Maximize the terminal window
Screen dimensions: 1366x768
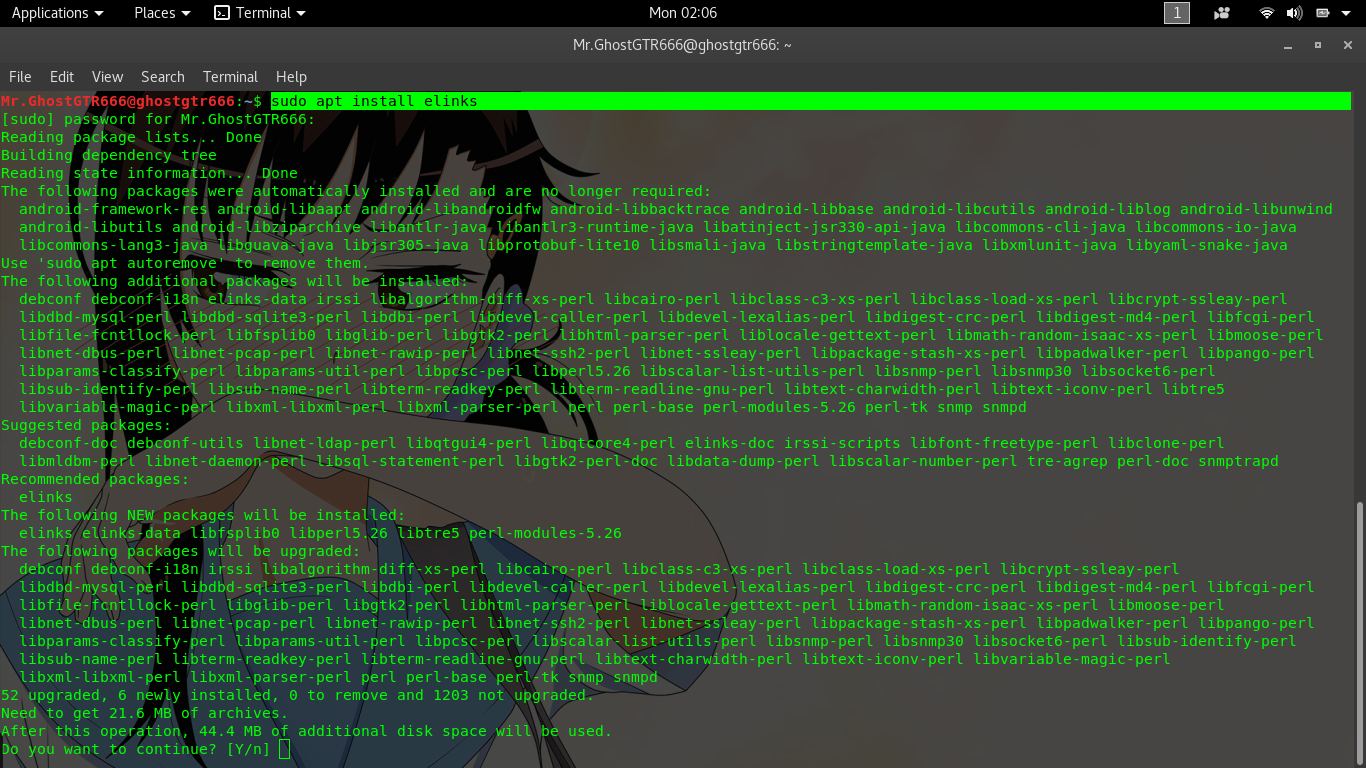[x=1318, y=45]
